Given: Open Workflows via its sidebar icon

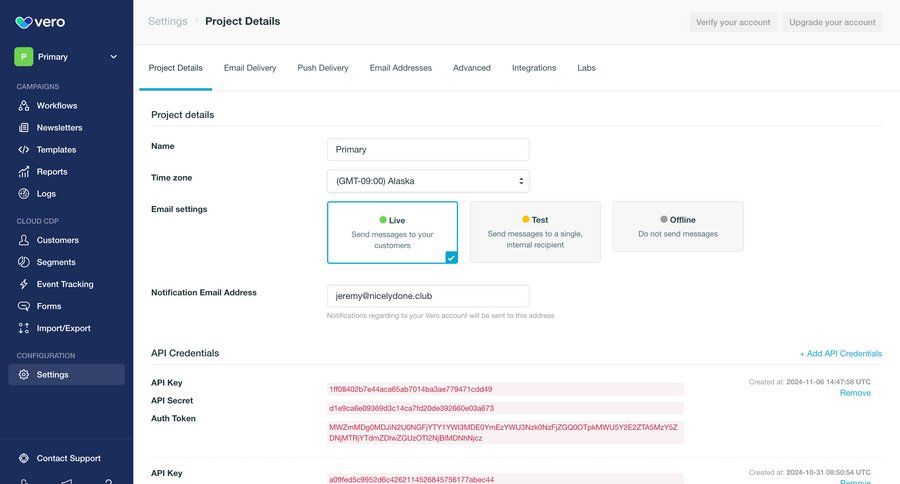Looking at the screenshot, I should click(24, 106).
